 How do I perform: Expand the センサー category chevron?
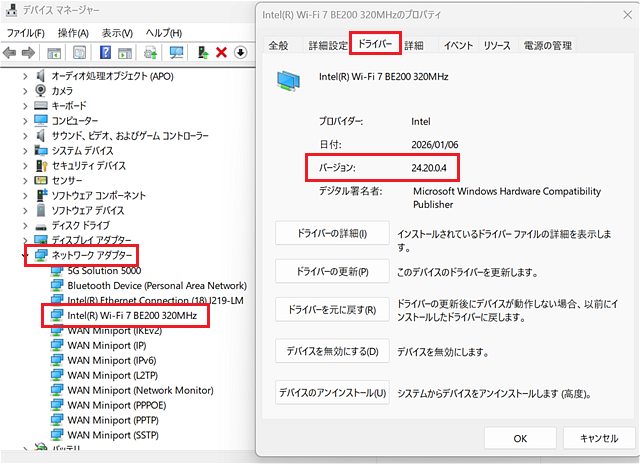(25, 180)
